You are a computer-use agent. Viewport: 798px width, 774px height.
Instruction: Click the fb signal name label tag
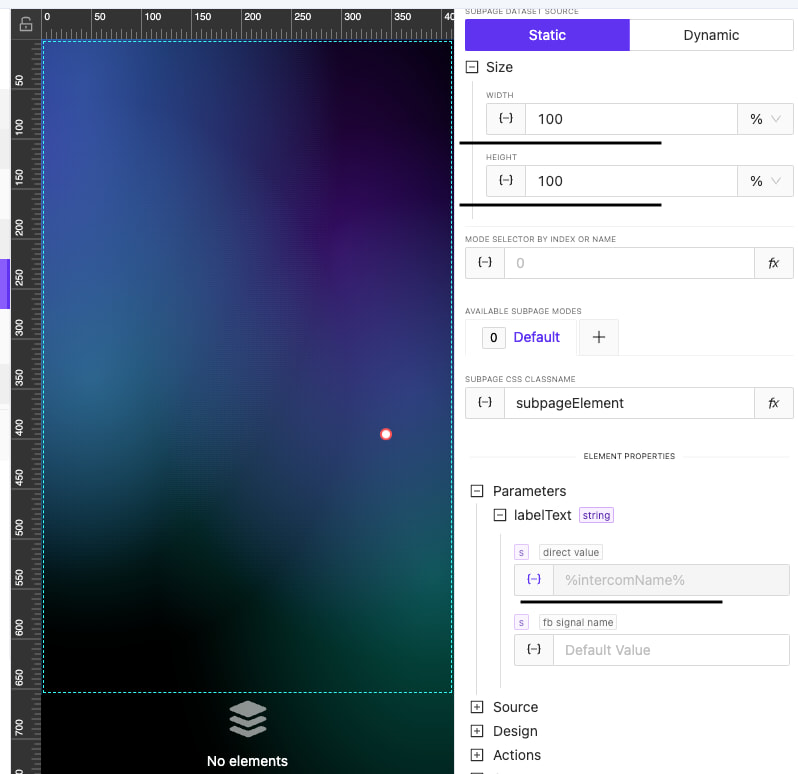(x=578, y=622)
